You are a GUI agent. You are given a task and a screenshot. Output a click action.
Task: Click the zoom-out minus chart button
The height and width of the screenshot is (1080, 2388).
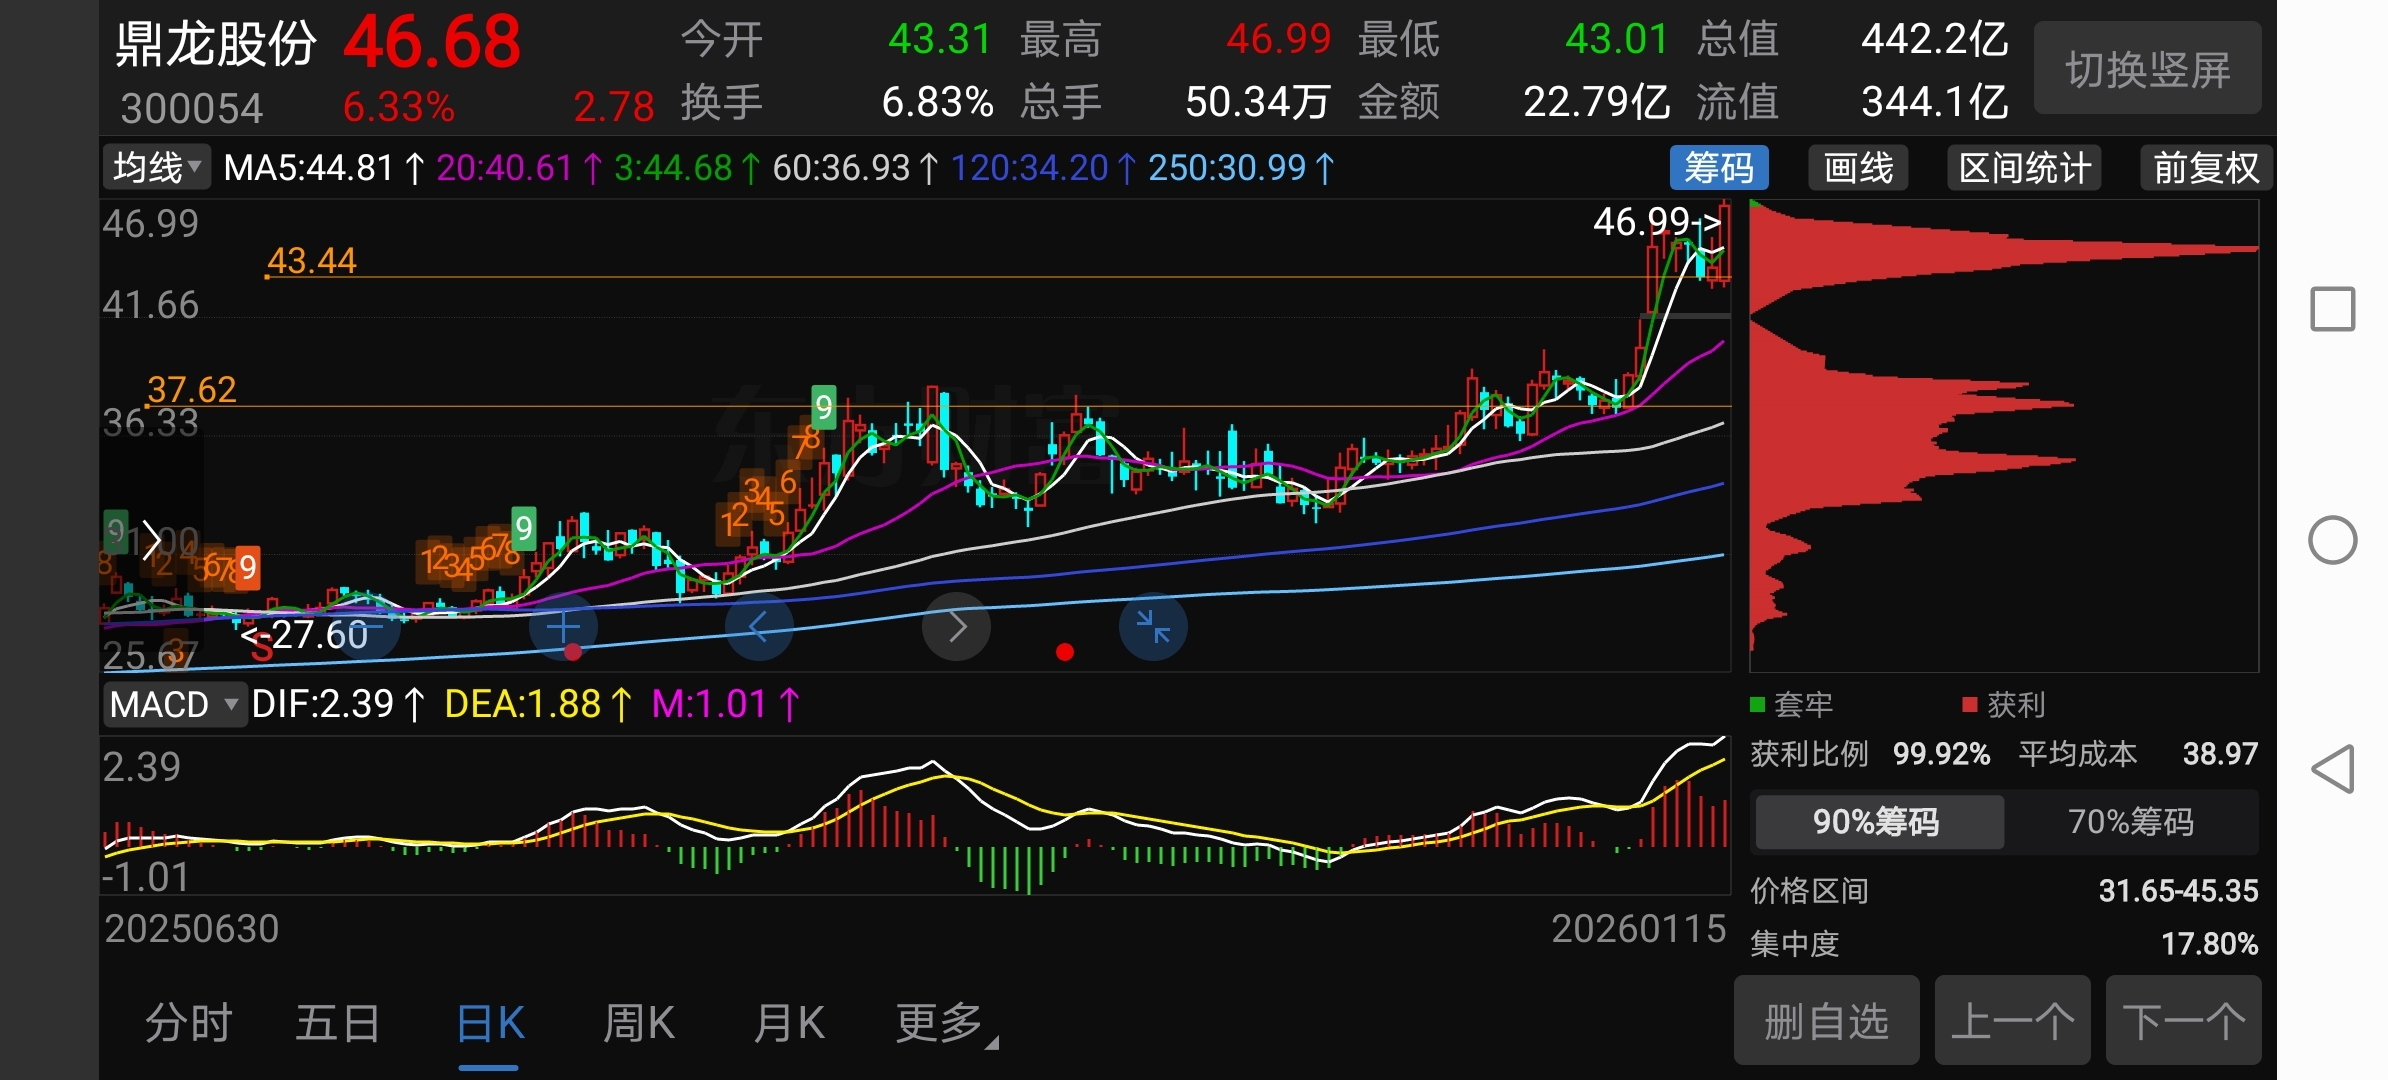point(366,627)
